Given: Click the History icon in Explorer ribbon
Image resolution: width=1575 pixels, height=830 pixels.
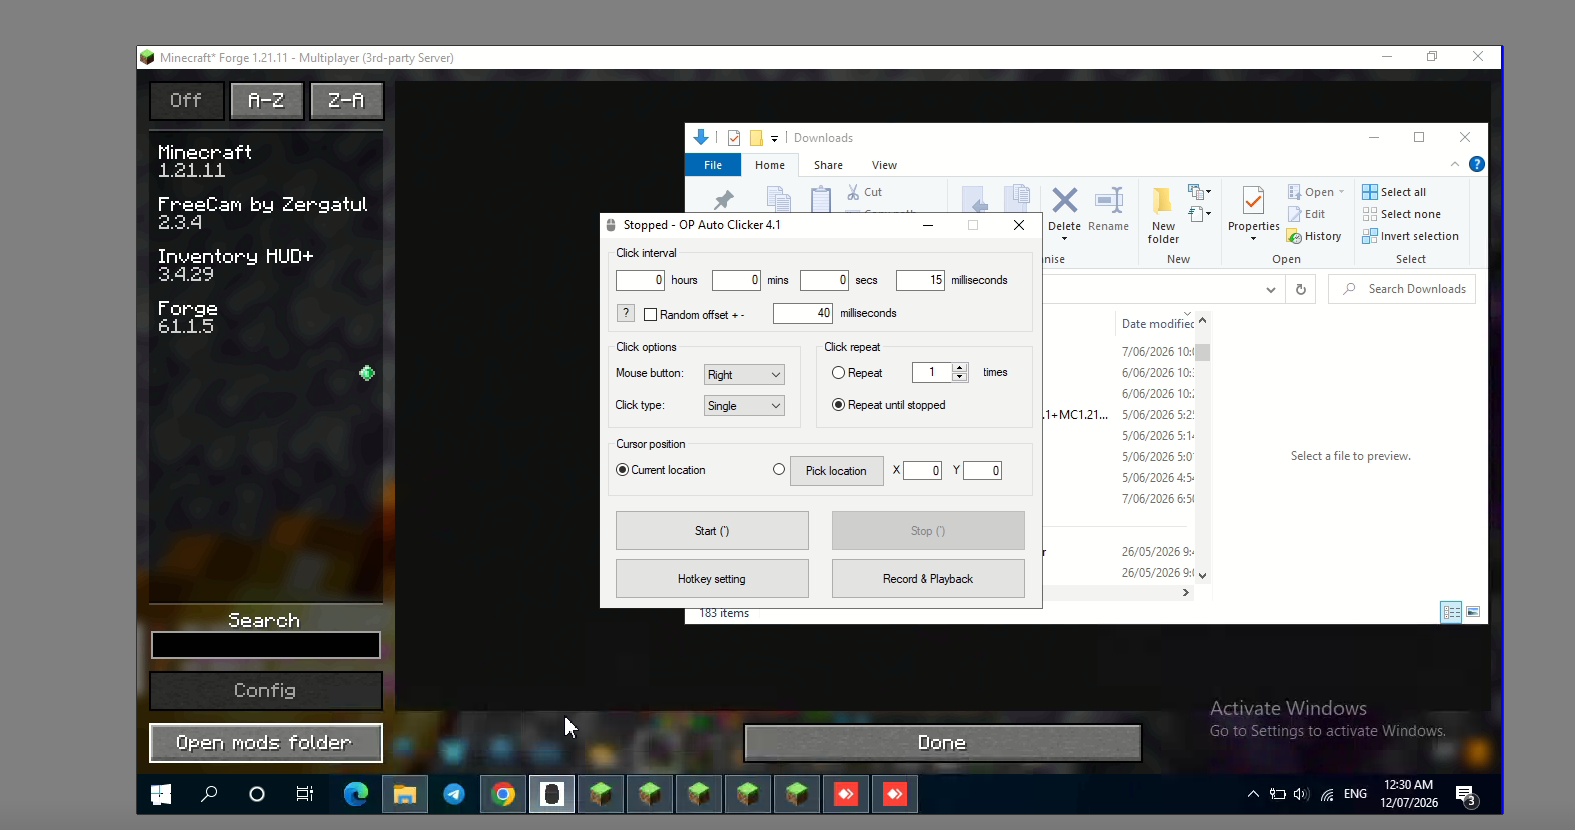Looking at the screenshot, I should click(x=1294, y=236).
